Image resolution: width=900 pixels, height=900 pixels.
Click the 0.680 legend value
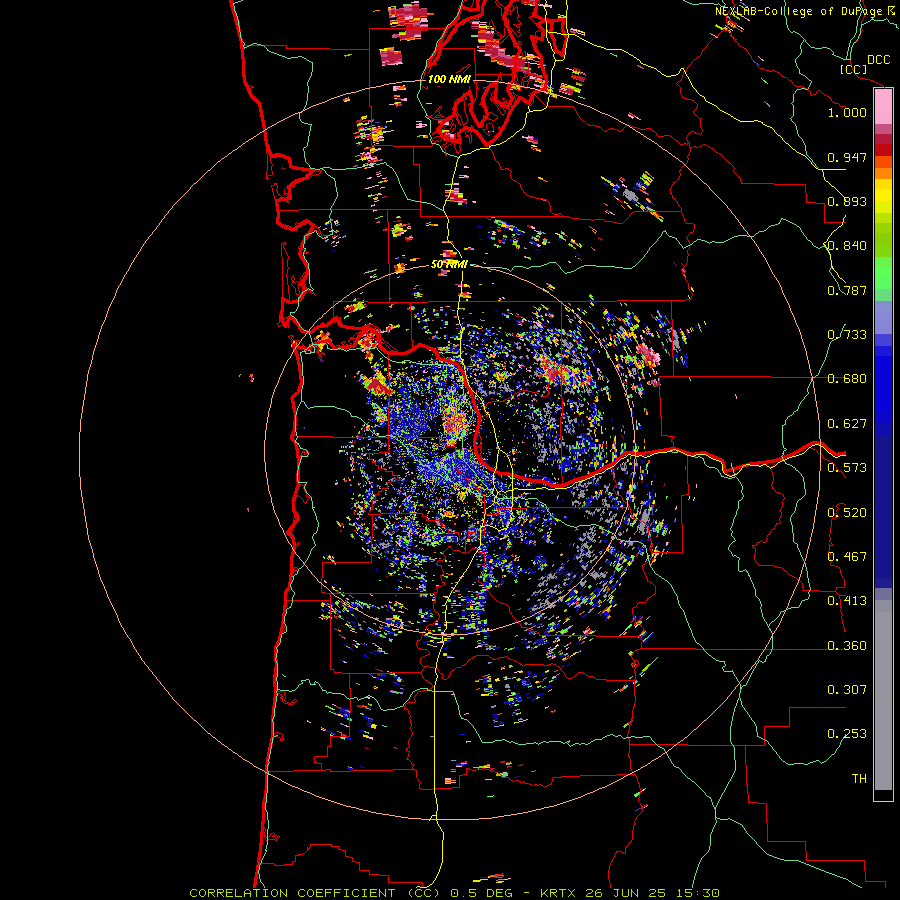[x=847, y=379]
